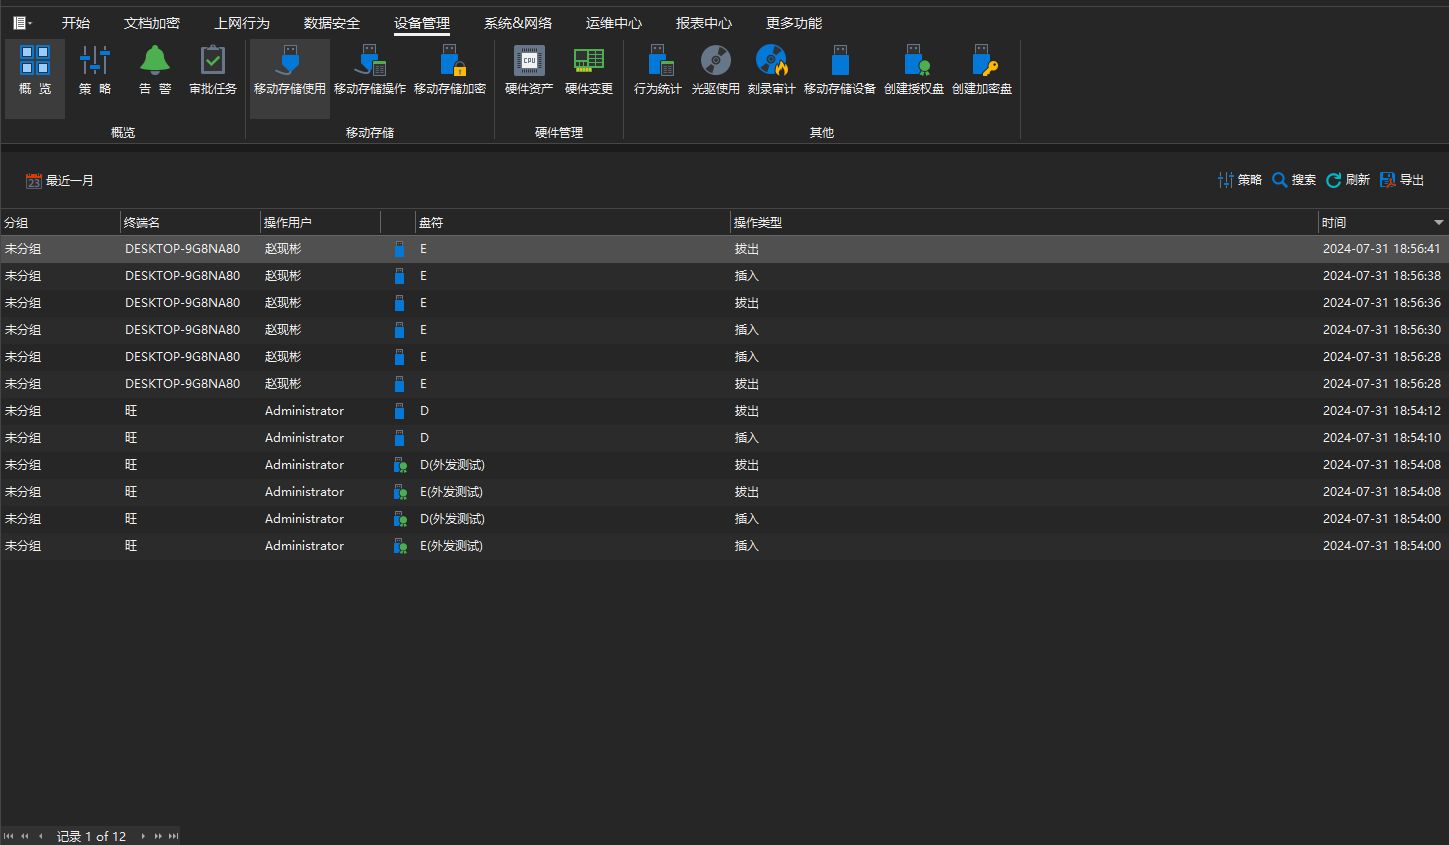
Task: Go to next page navigation arrow
Action: tap(158, 836)
